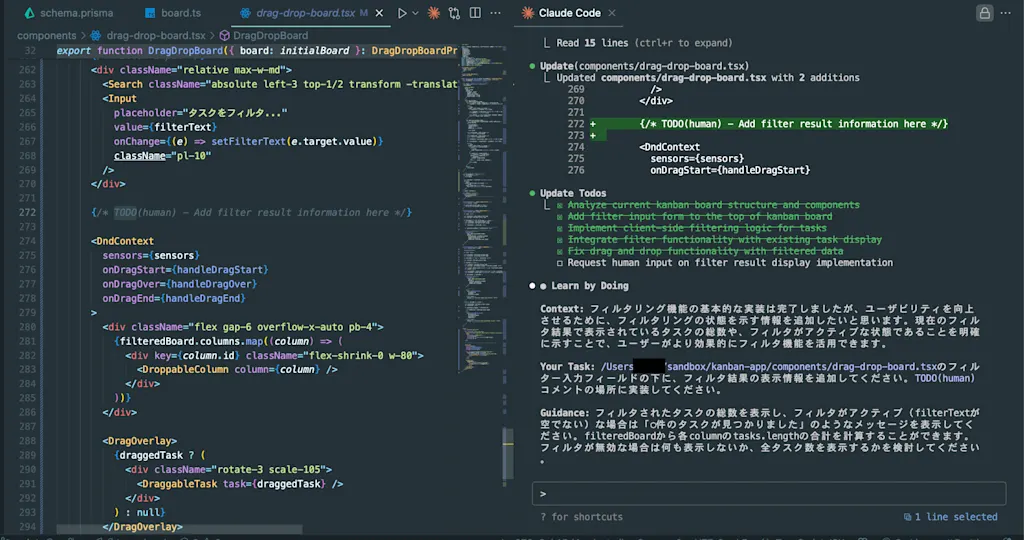Image resolution: width=1024 pixels, height=540 pixels.
Task: Split the editor with the layout icon
Action: point(475,13)
